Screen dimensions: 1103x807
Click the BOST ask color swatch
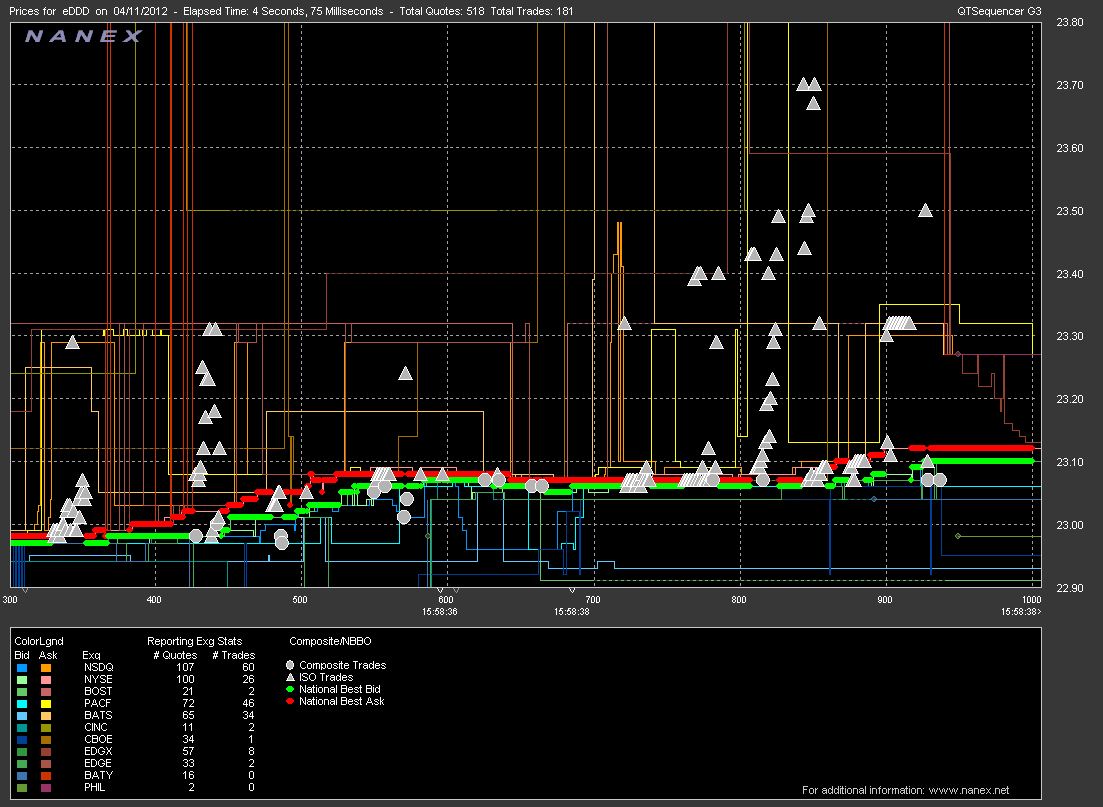point(46,692)
